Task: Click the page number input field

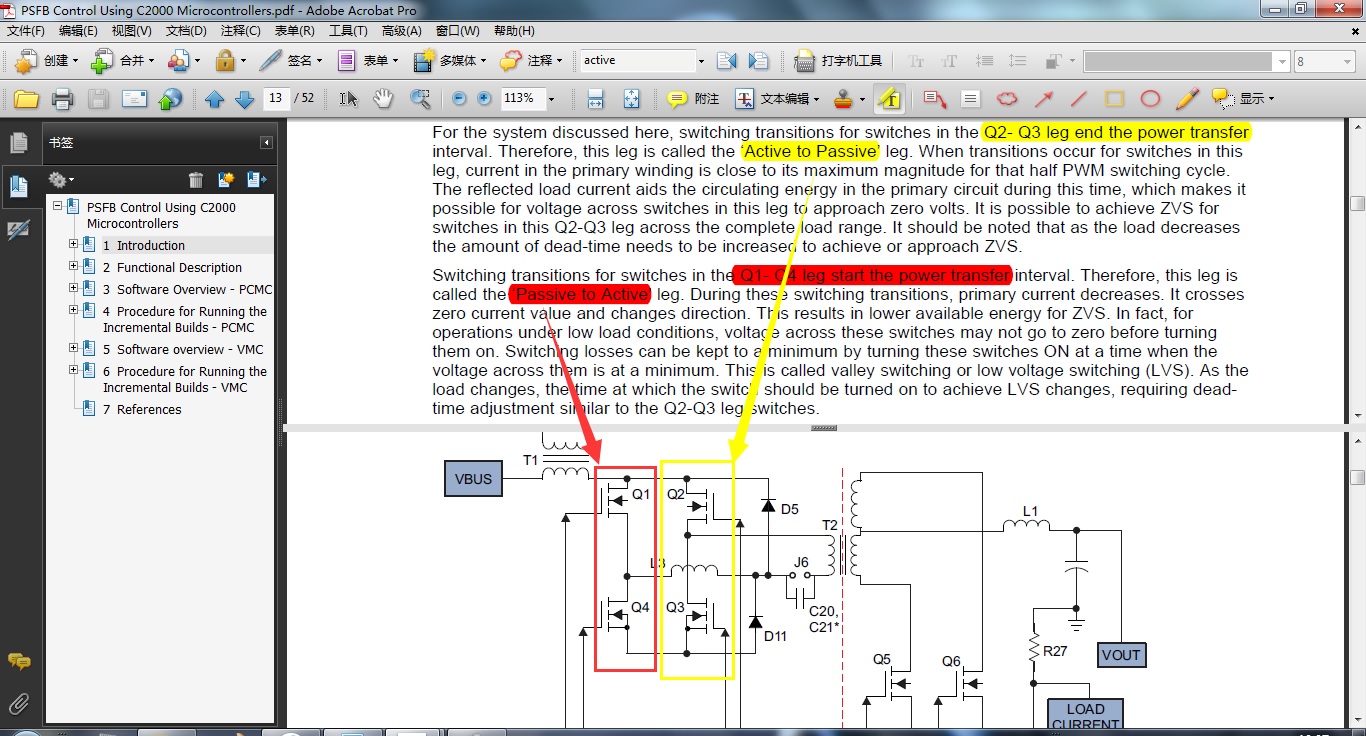Action: coord(276,99)
